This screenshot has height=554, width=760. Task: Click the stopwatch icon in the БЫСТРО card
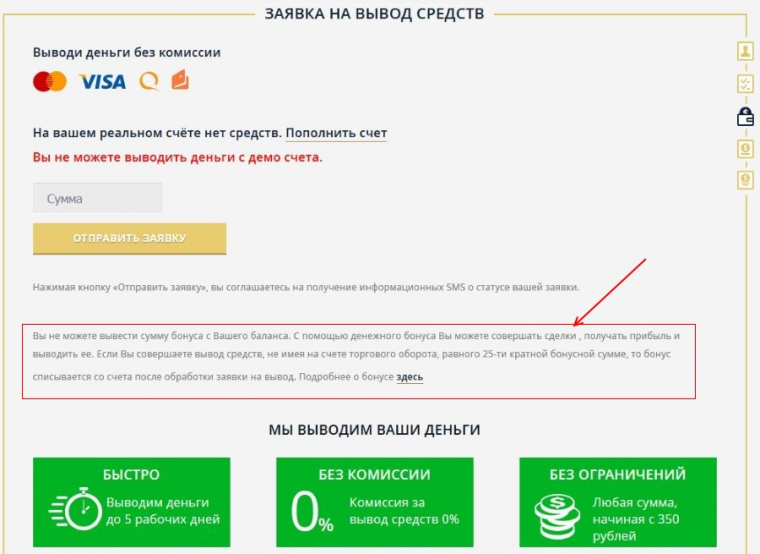[75, 508]
